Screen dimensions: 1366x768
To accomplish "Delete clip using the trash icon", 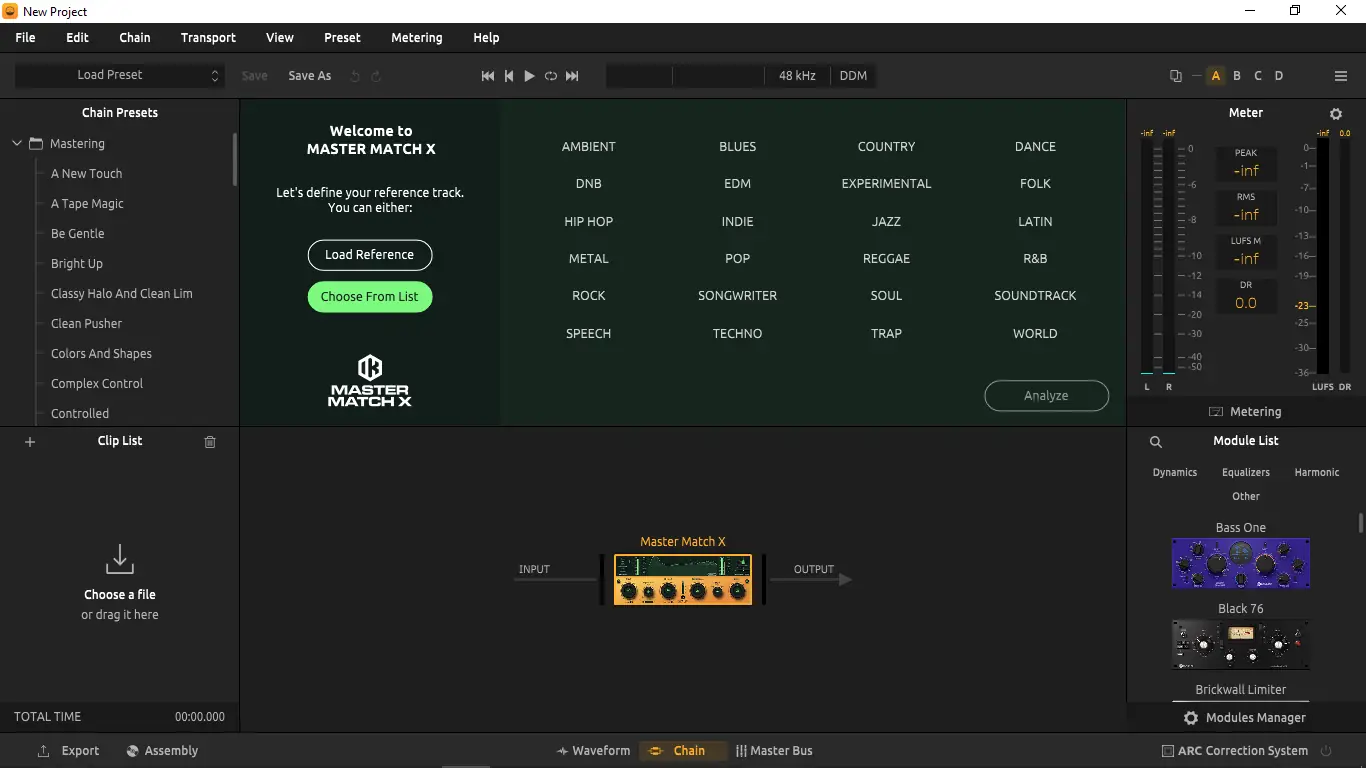I will click(x=210, y=442).
